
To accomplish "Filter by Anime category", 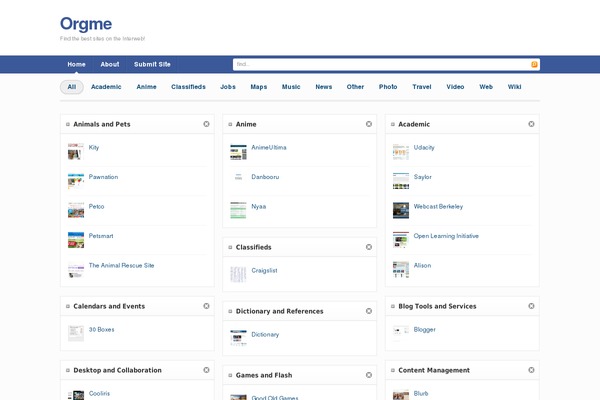I will tap(147, 87).
